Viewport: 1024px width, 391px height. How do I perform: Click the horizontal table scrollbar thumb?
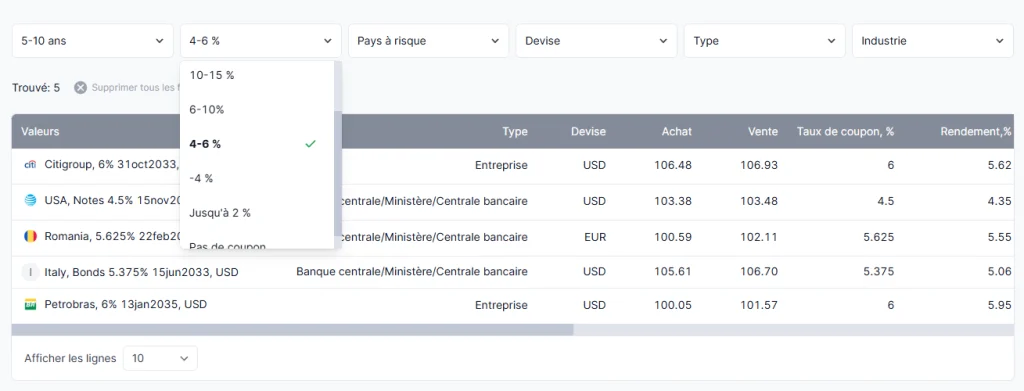293,330
